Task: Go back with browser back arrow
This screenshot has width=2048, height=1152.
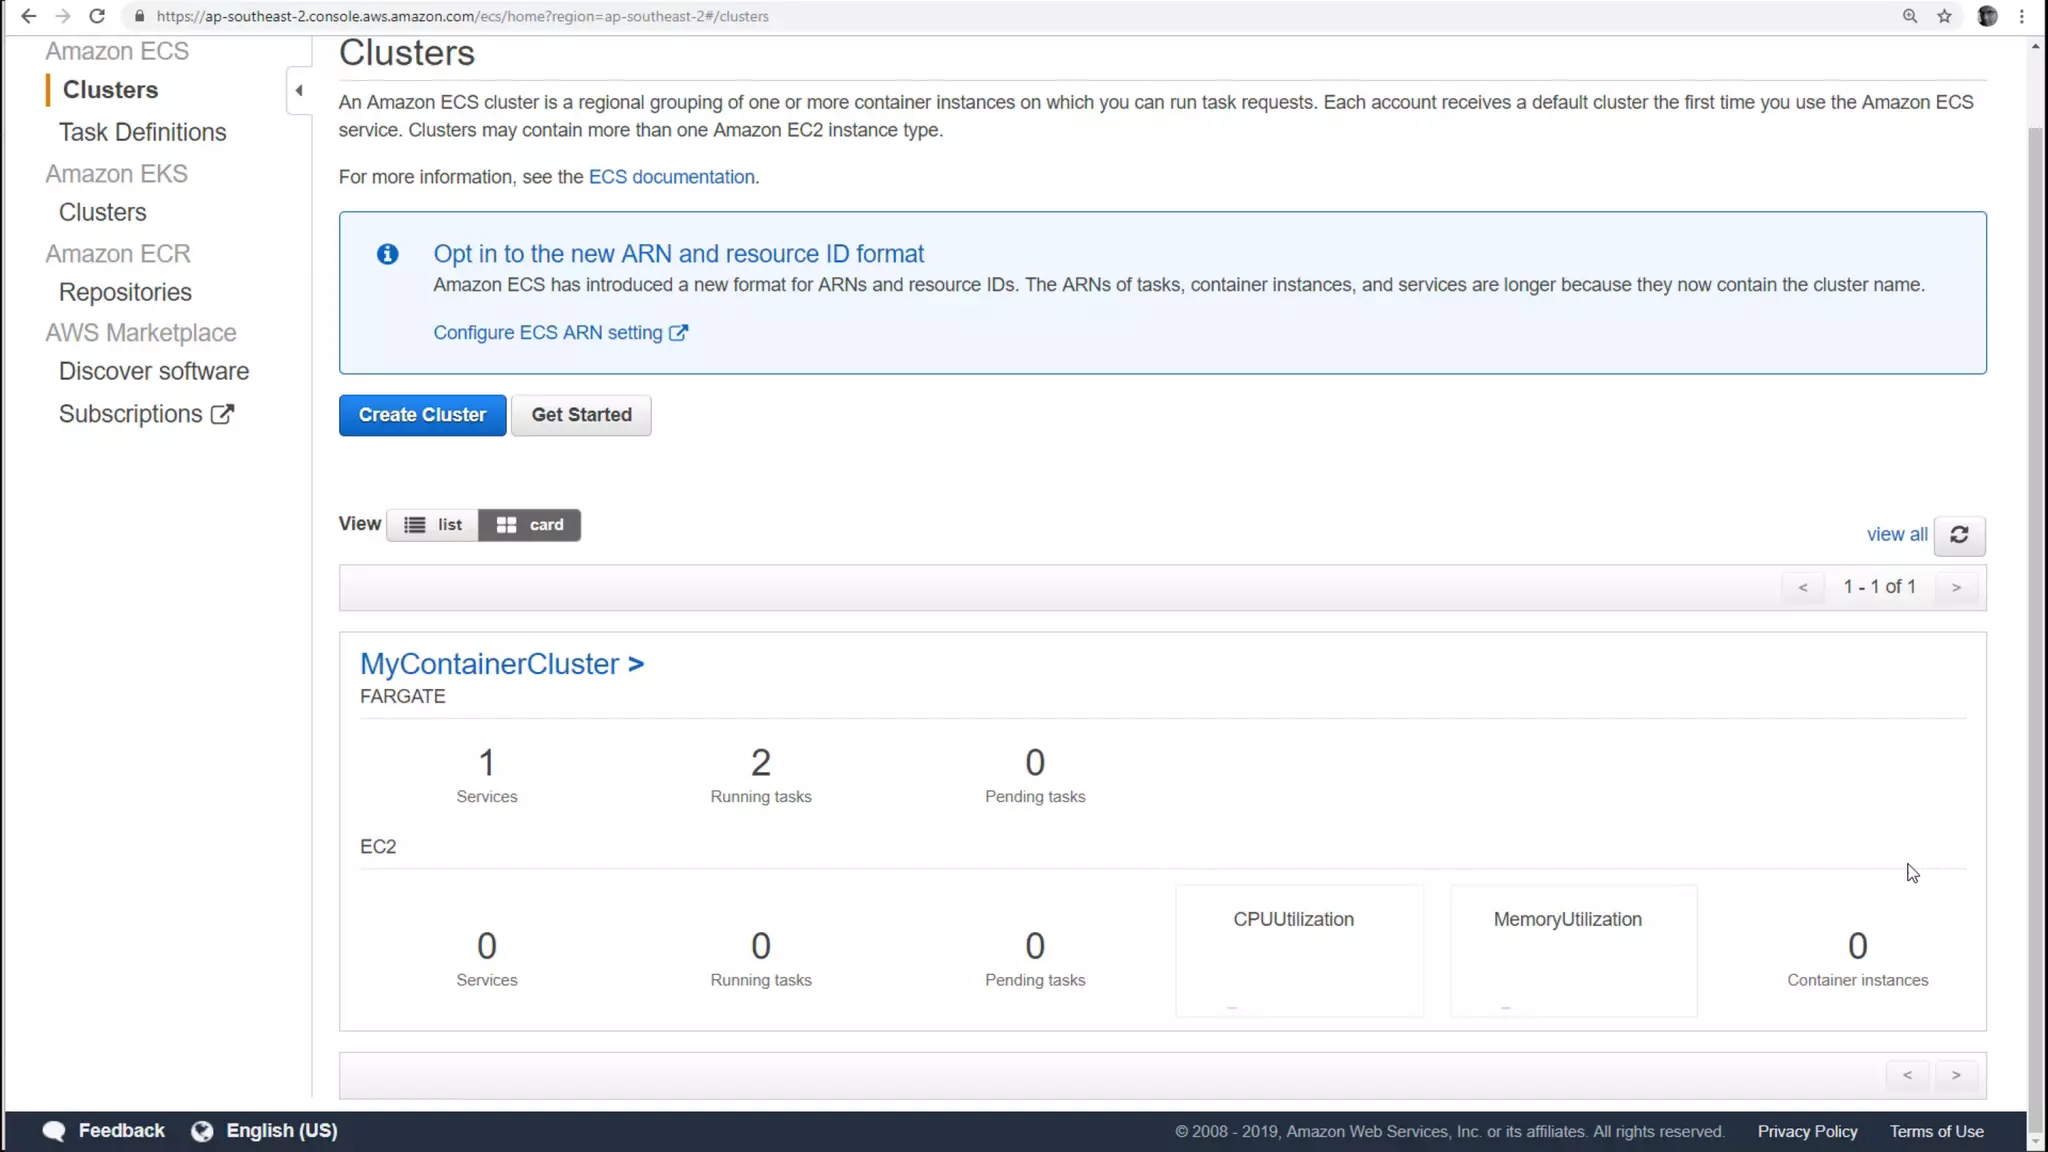Action: point(28,16)
